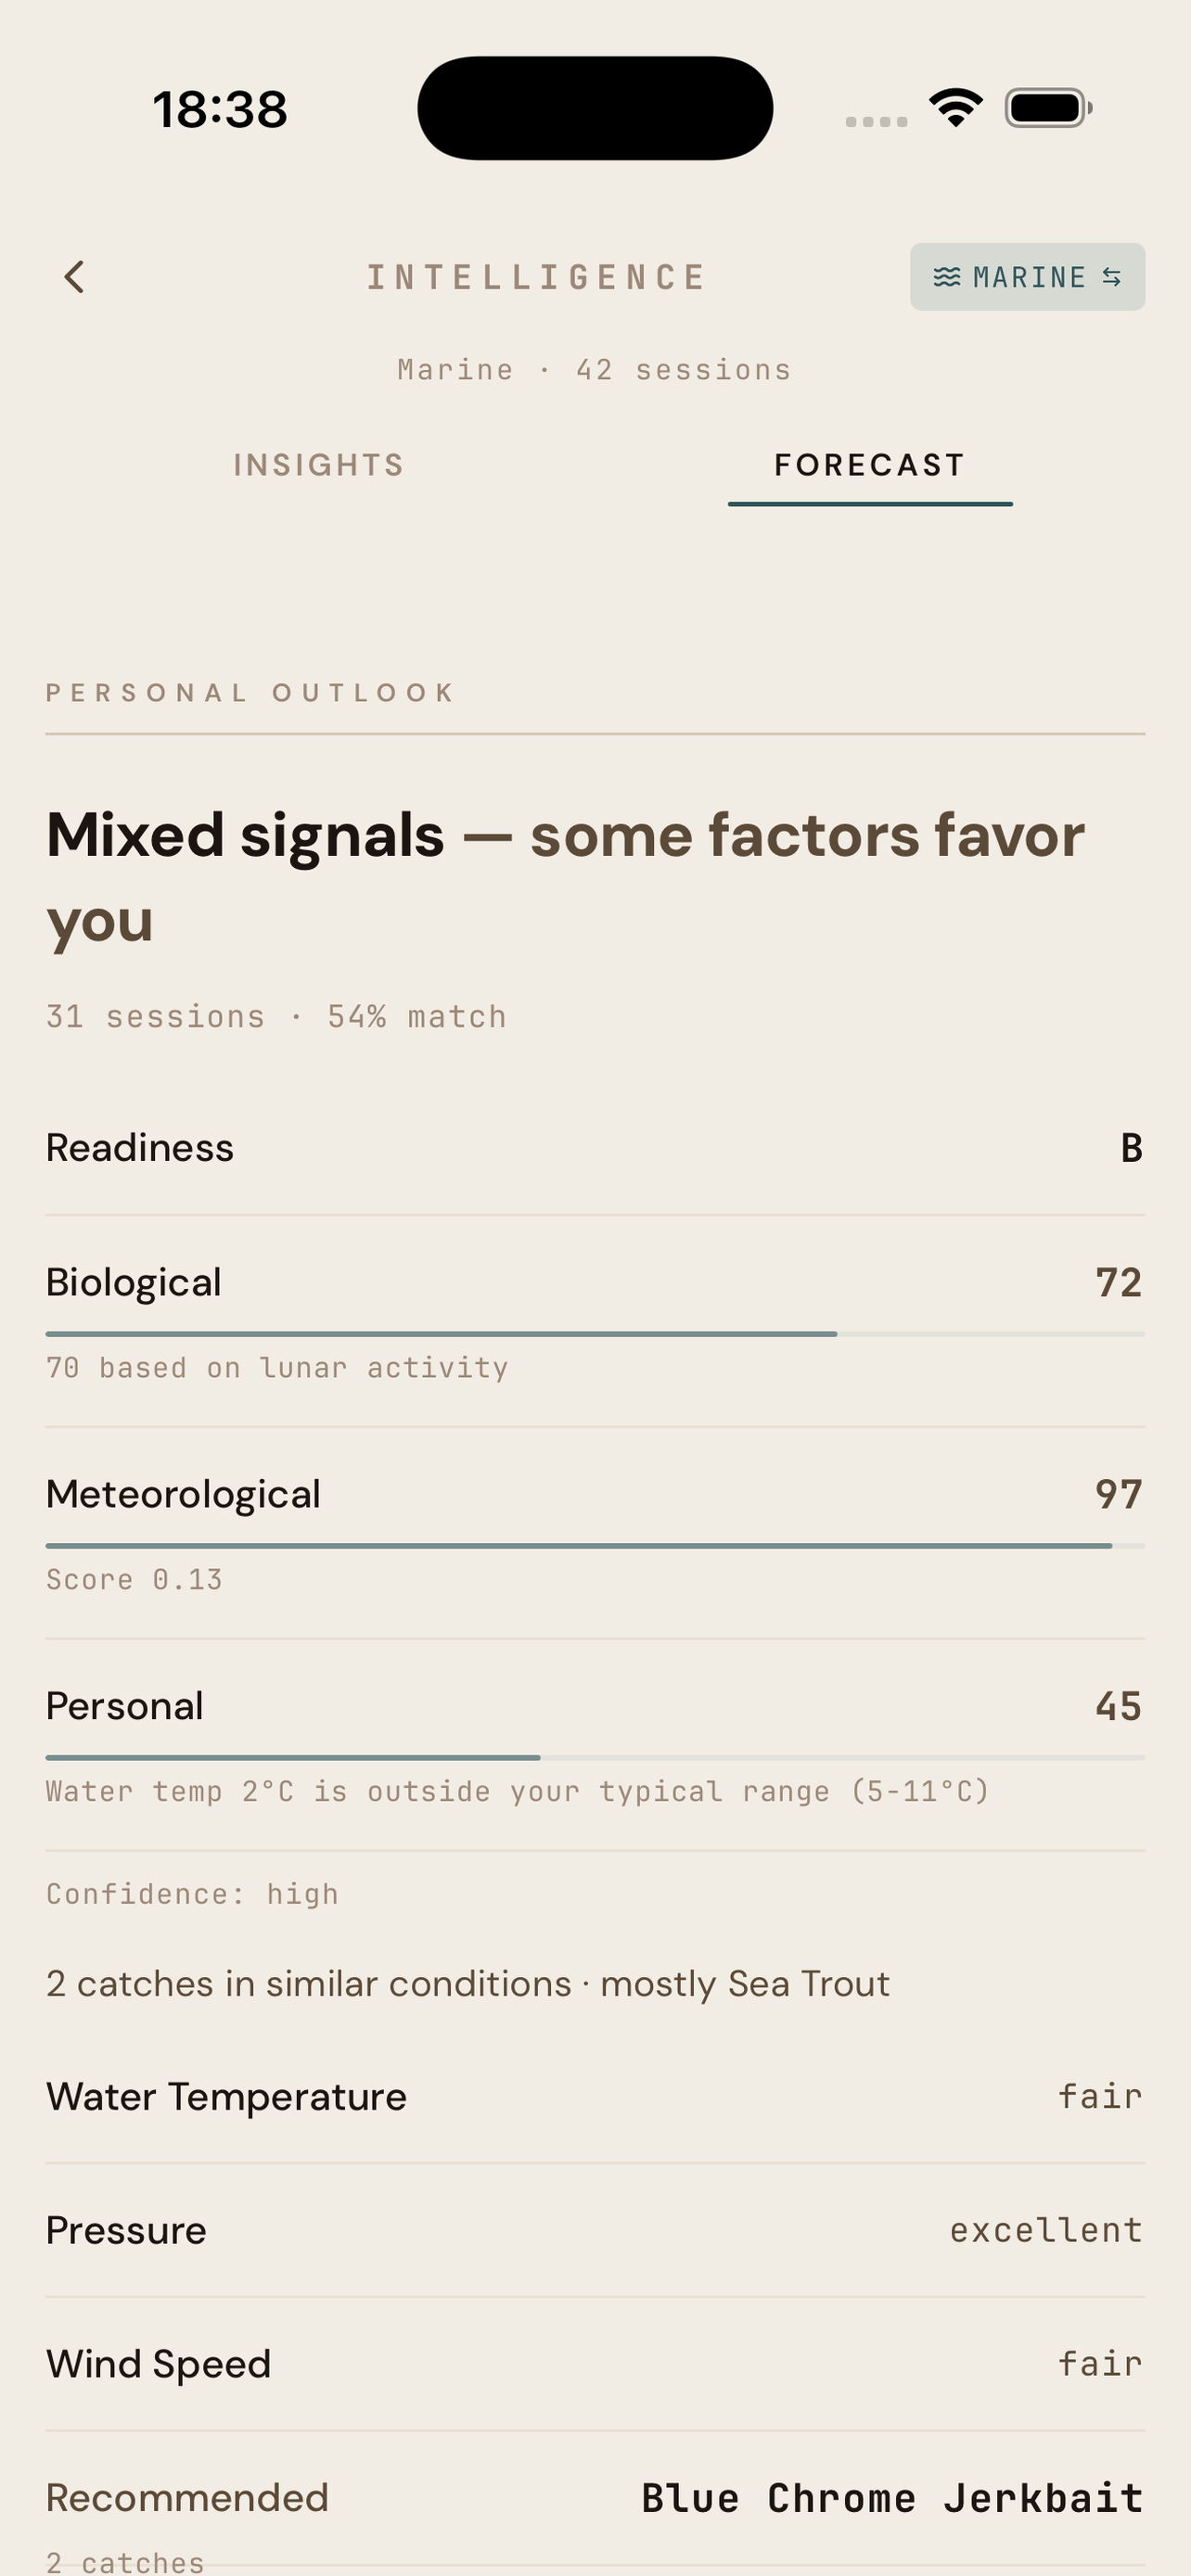Tap the swap arrows icon beside MARINE
The height and width of the screenshot is (2576, 1191).
1112,277
